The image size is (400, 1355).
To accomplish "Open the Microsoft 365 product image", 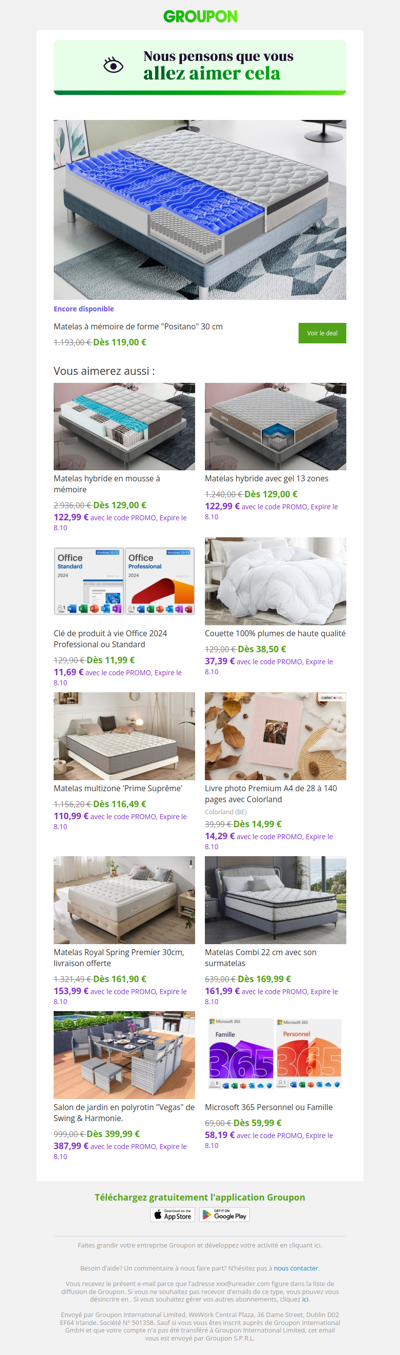I will click(276, 1055).
